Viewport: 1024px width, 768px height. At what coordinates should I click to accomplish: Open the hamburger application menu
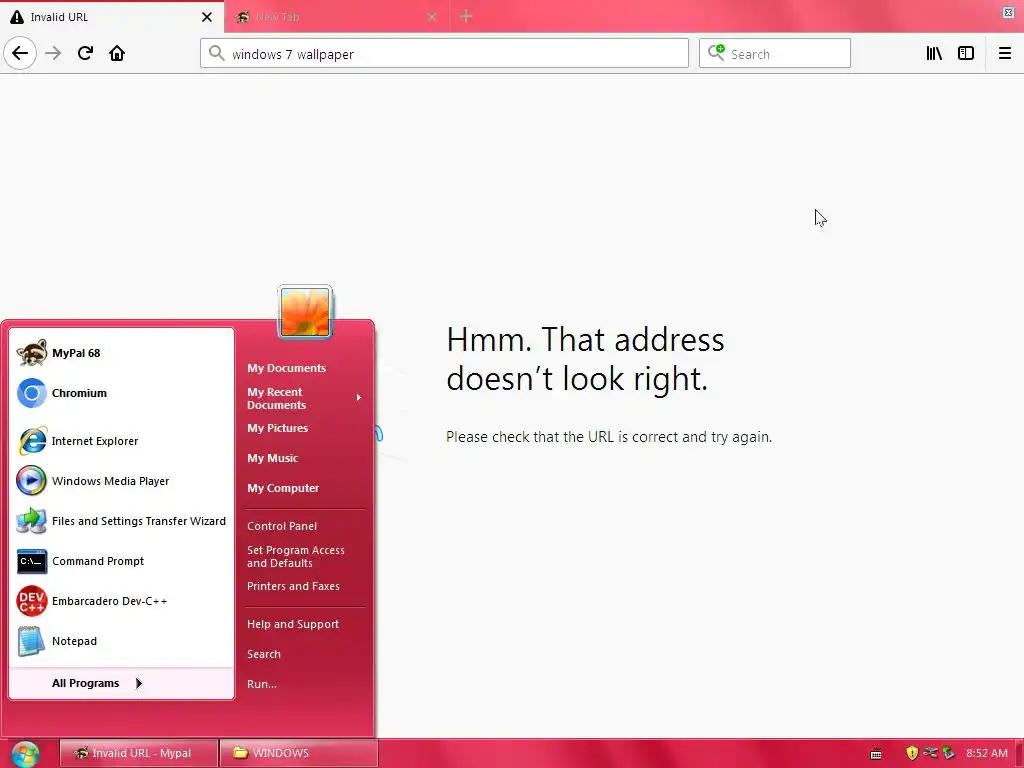point(1004,53)
